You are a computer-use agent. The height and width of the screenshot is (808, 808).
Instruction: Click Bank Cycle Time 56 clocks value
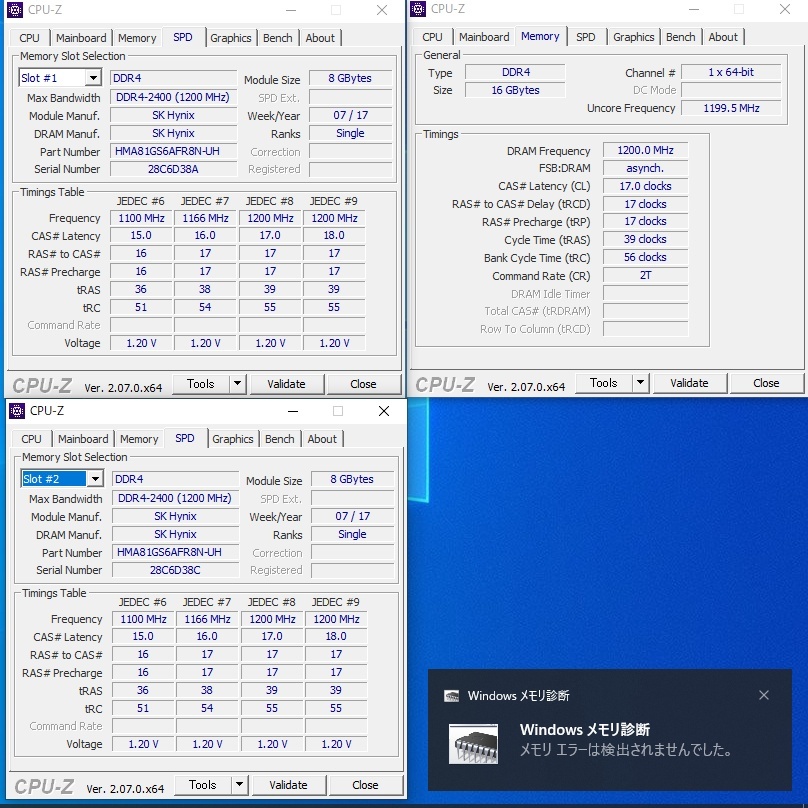pos(645,257)
